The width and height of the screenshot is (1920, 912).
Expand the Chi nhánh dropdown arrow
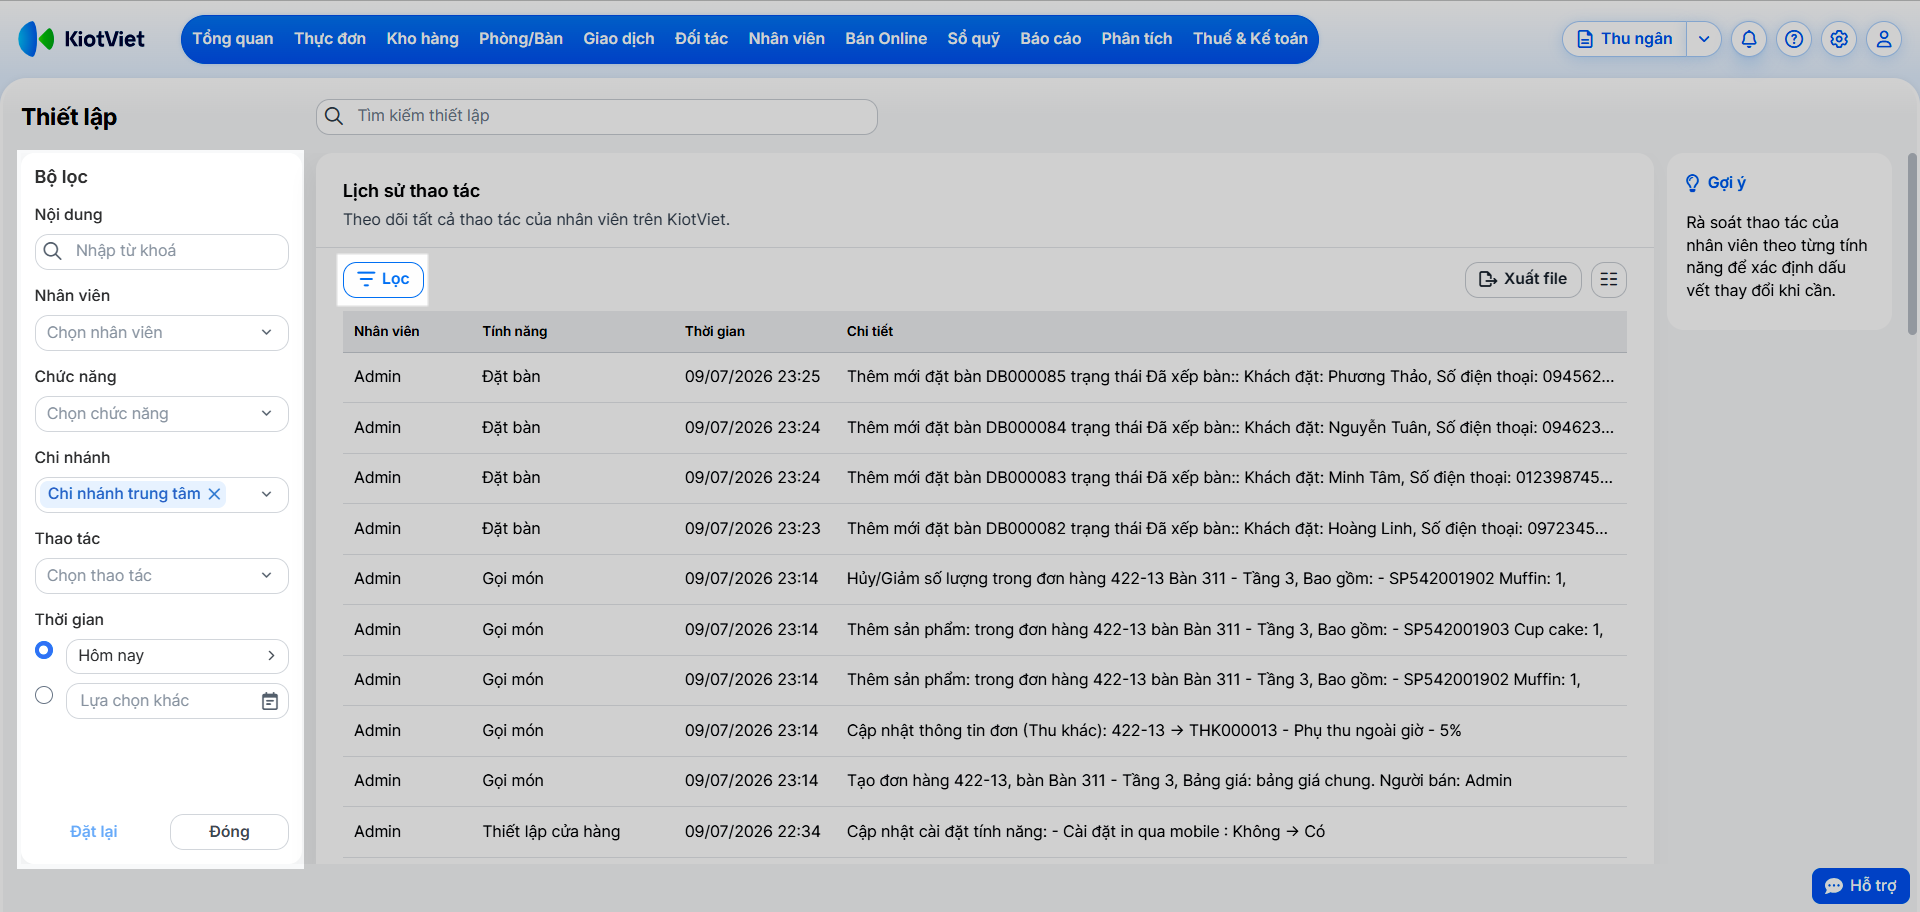(x=267, y=494)
